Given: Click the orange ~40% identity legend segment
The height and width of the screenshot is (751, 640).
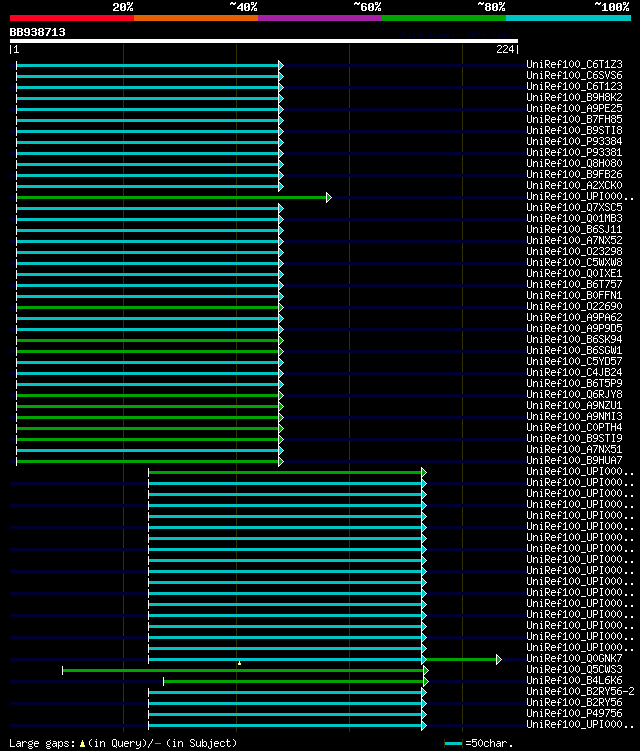Looking at the screenshot, I should (x=196, y=18).
